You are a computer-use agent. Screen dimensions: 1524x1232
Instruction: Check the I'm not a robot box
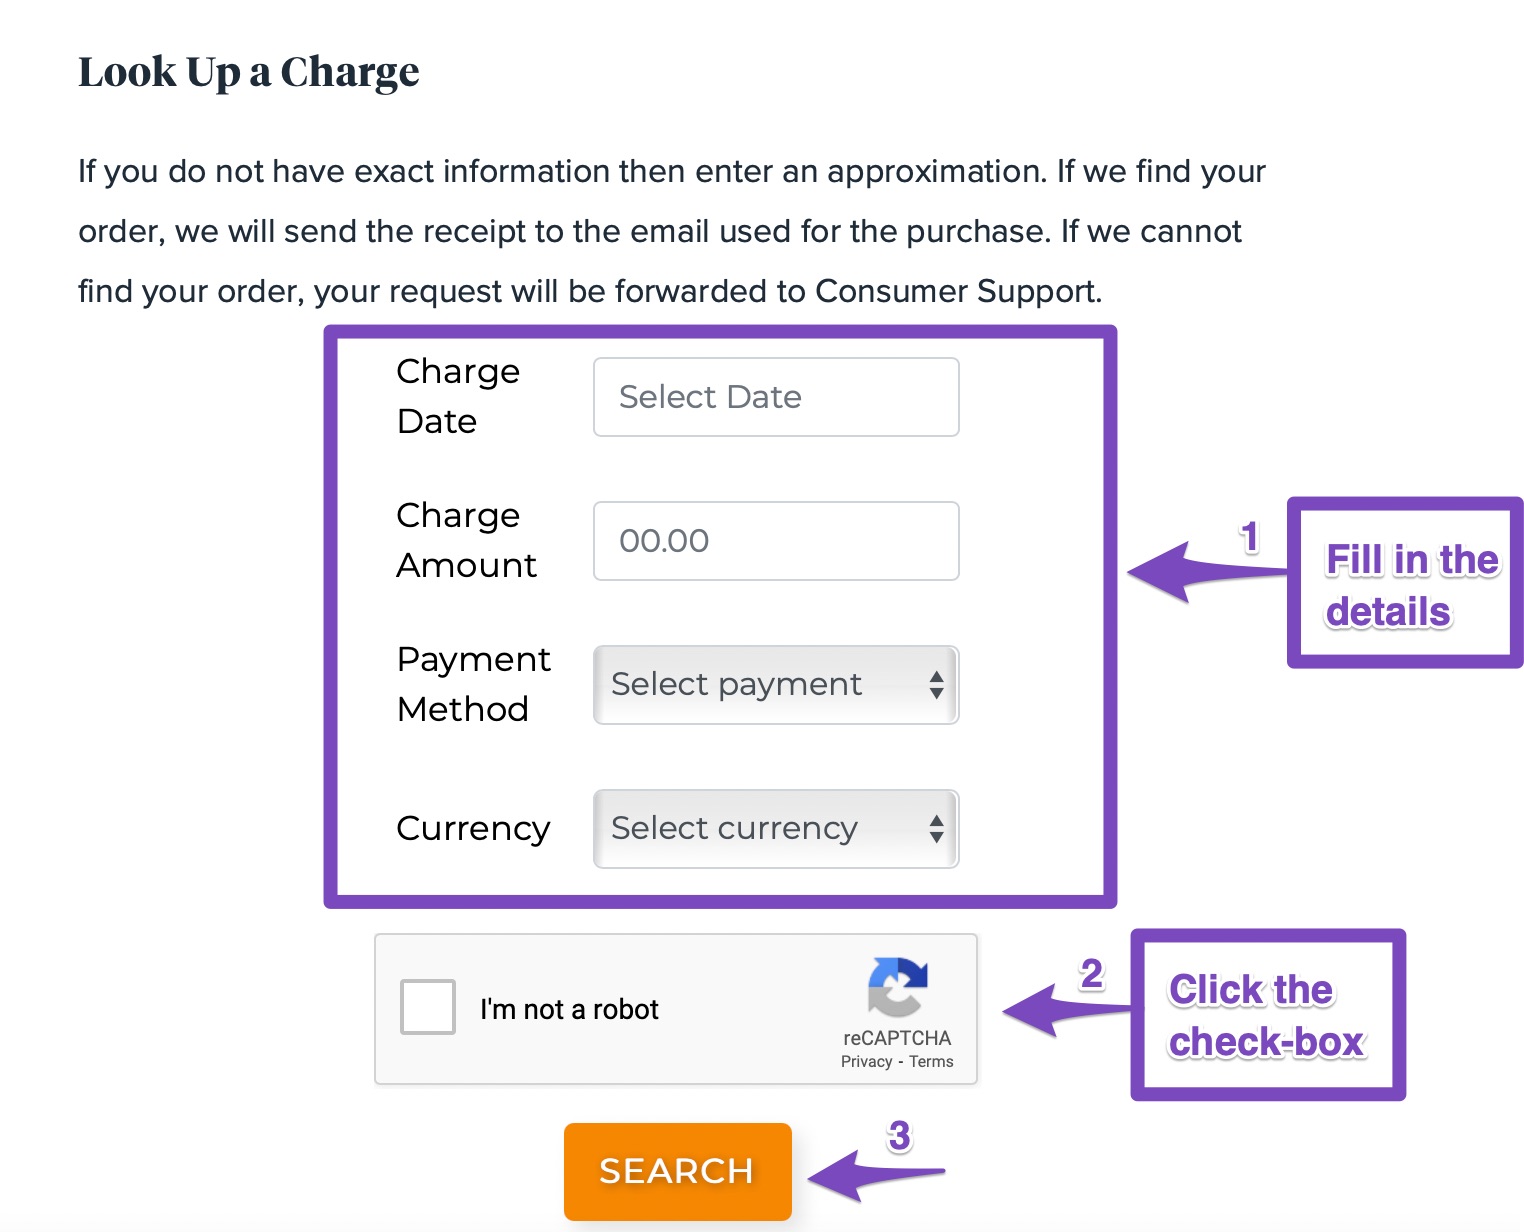(x=428, y=1007)
